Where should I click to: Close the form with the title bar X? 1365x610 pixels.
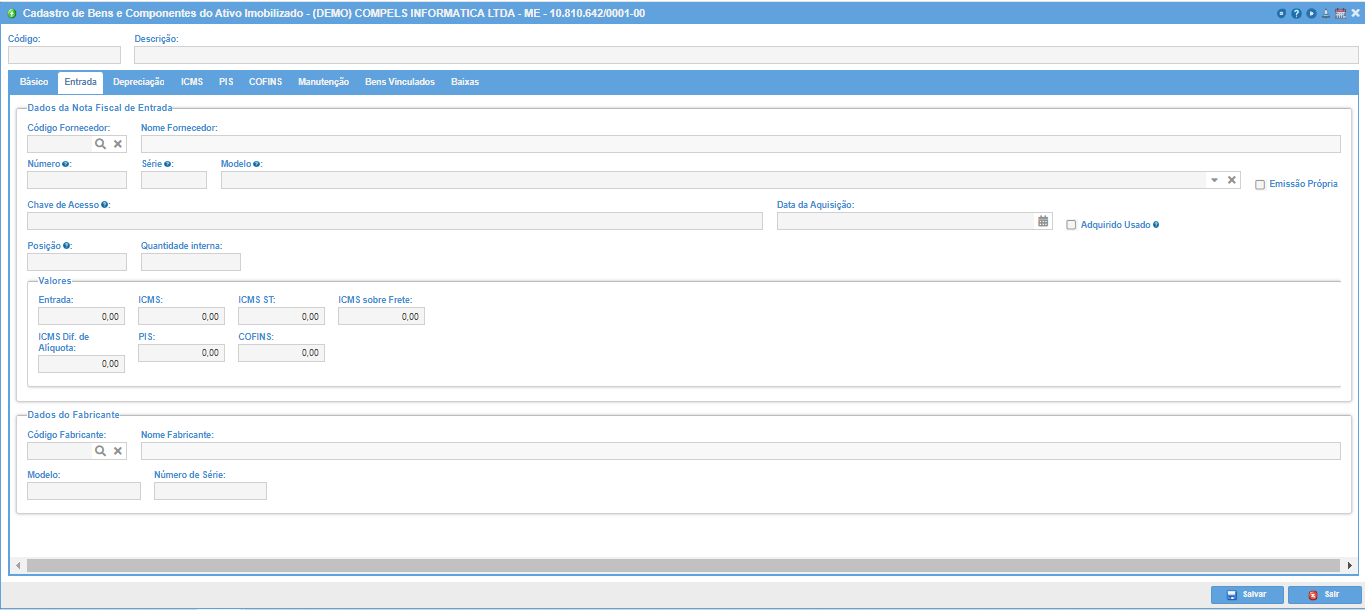1355,13
